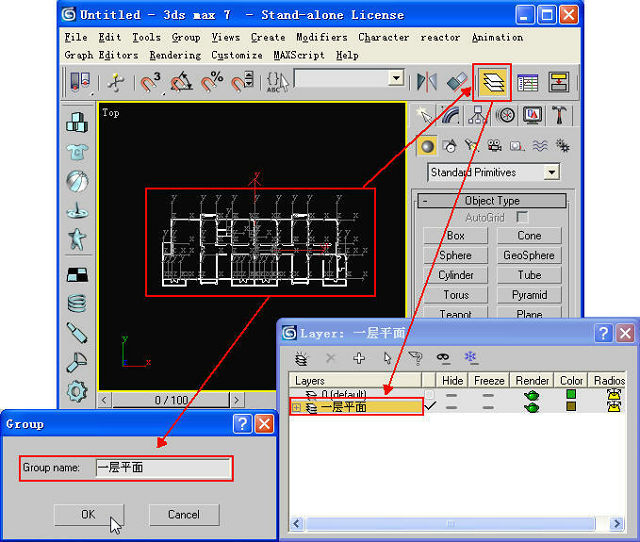Open the Group menu
The height and width of the screenshot is (542, 640).
[x=186, y=38]
